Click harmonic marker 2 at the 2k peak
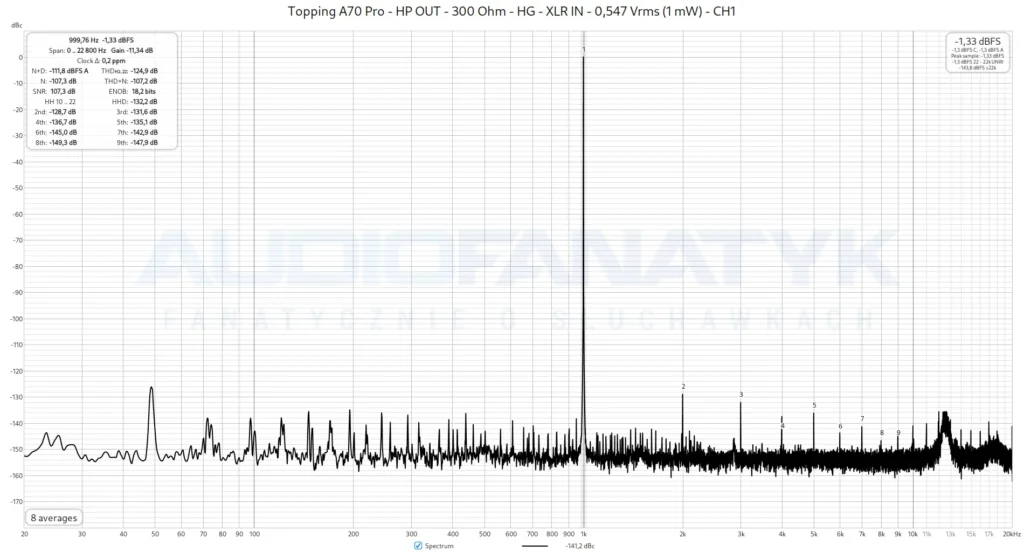 pos(683,387)
